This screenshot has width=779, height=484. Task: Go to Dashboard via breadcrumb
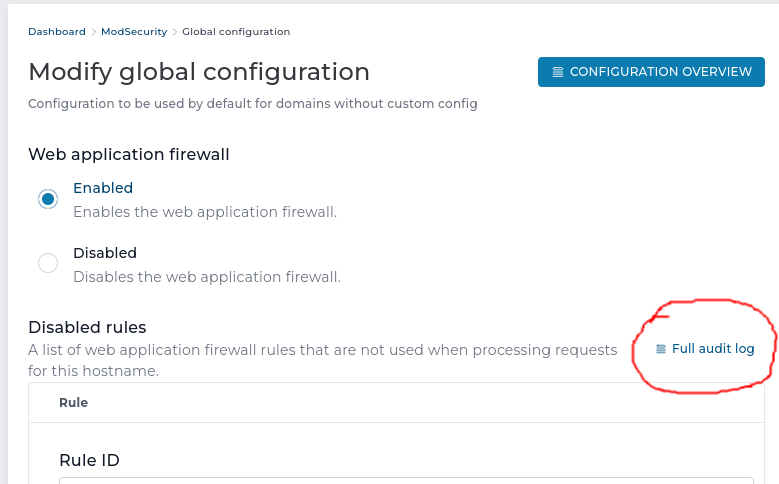pyautogui.click(x=57, y=32)
